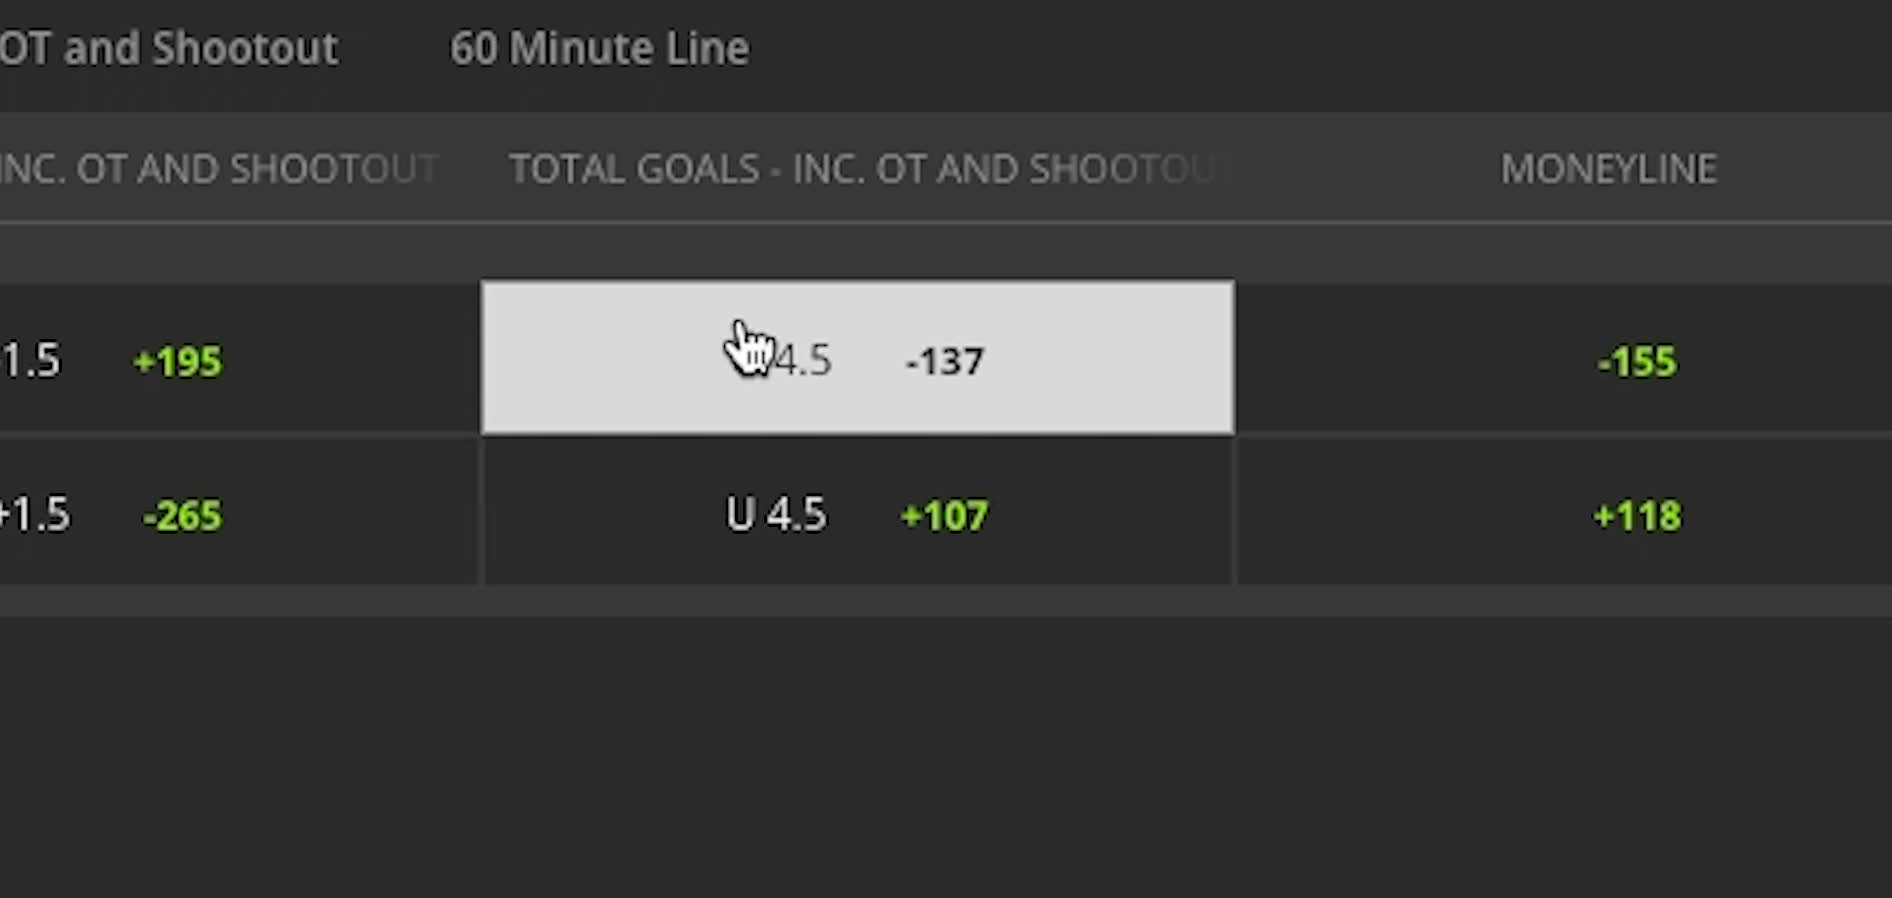Click the +107 odds value

pyautogui.click(x=944, y=515)
